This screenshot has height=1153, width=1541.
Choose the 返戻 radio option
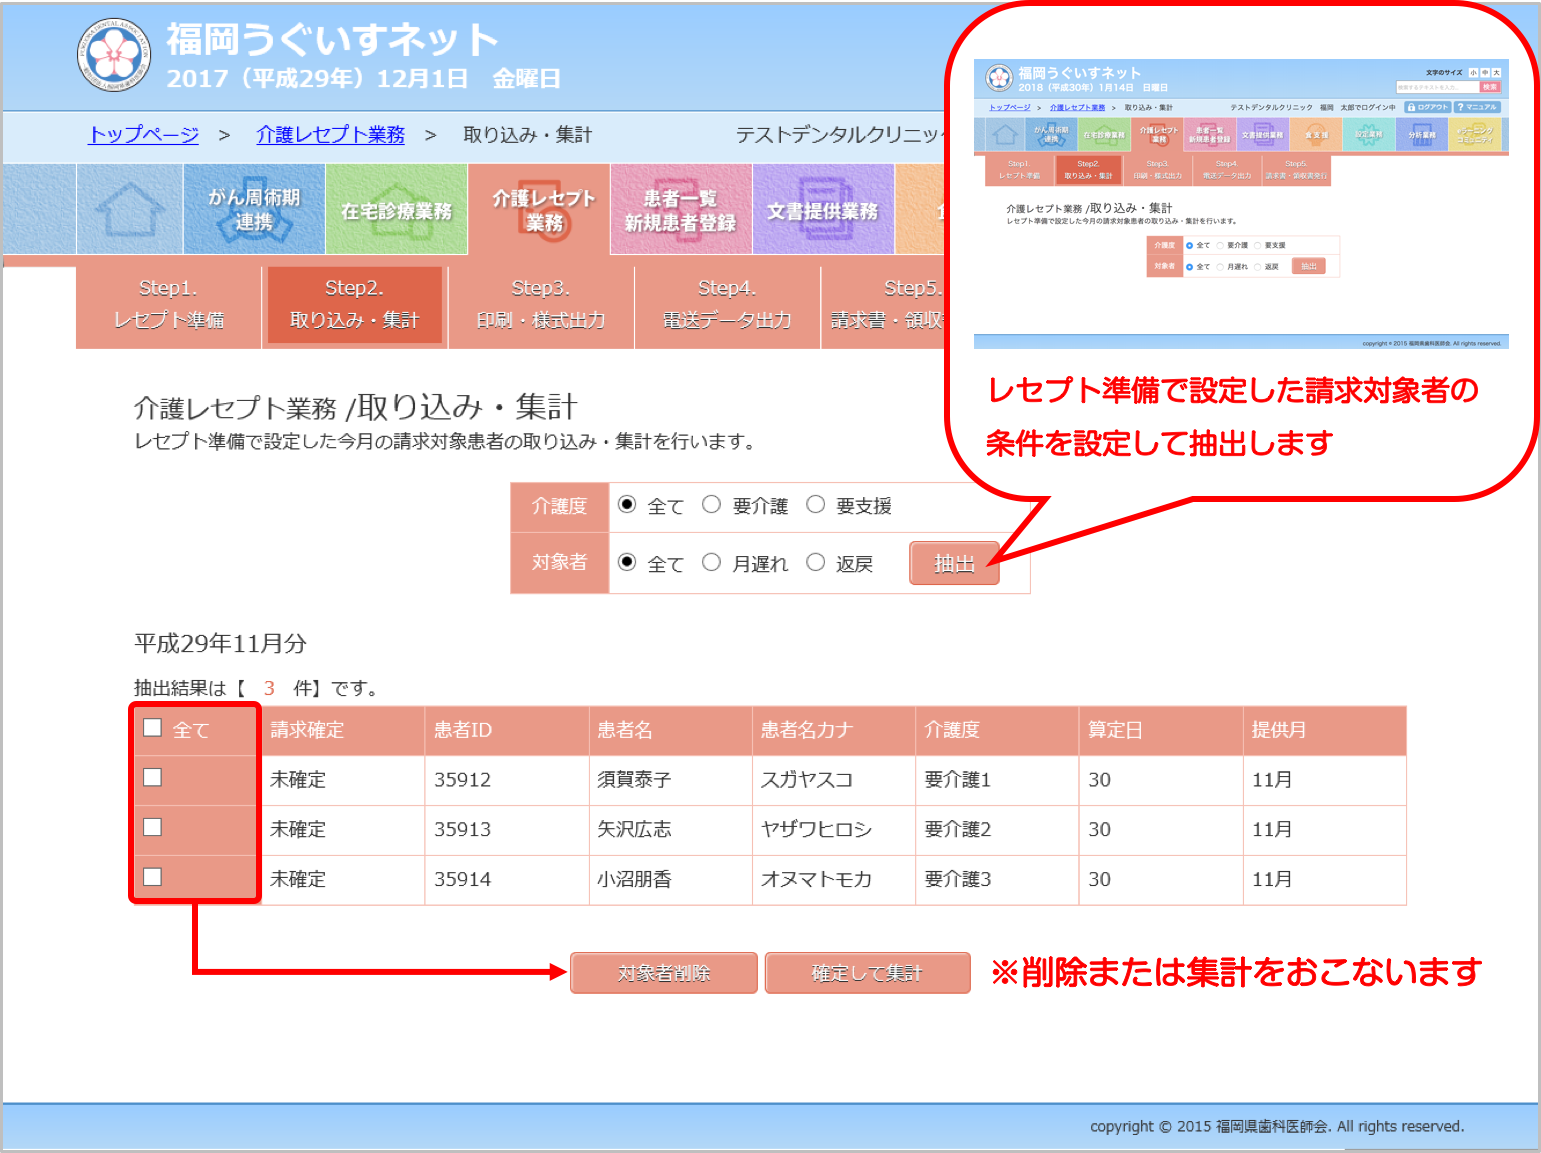tap(816, 563)
